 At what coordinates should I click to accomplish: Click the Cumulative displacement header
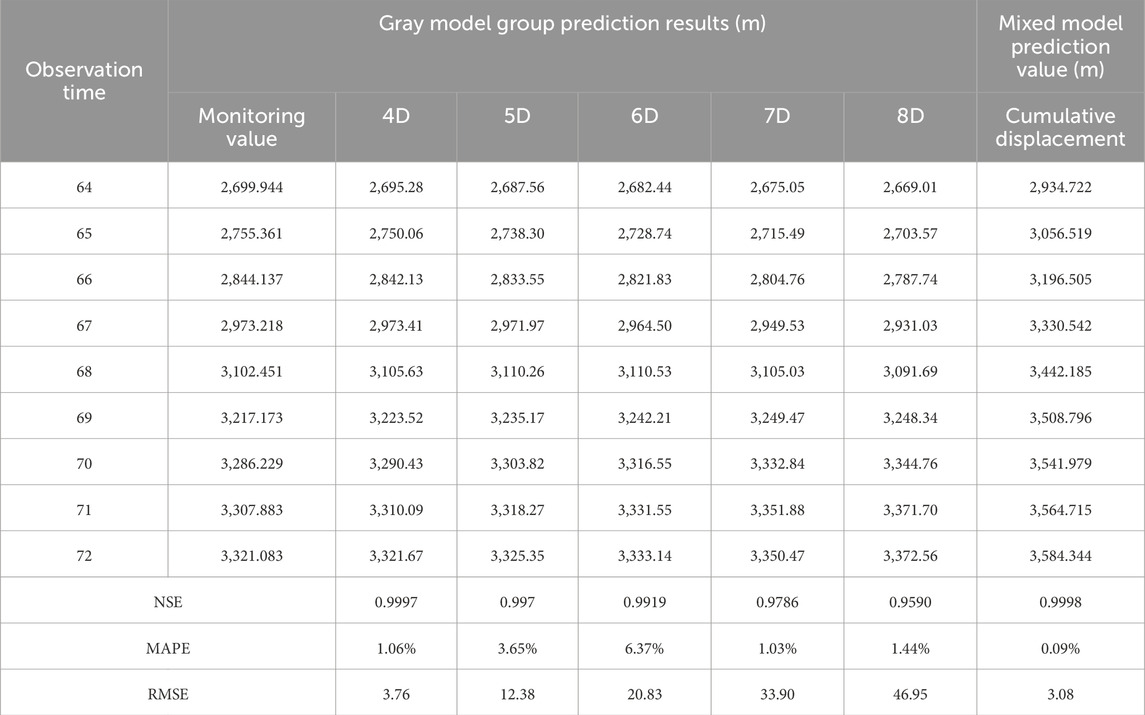pos(1060,127)
